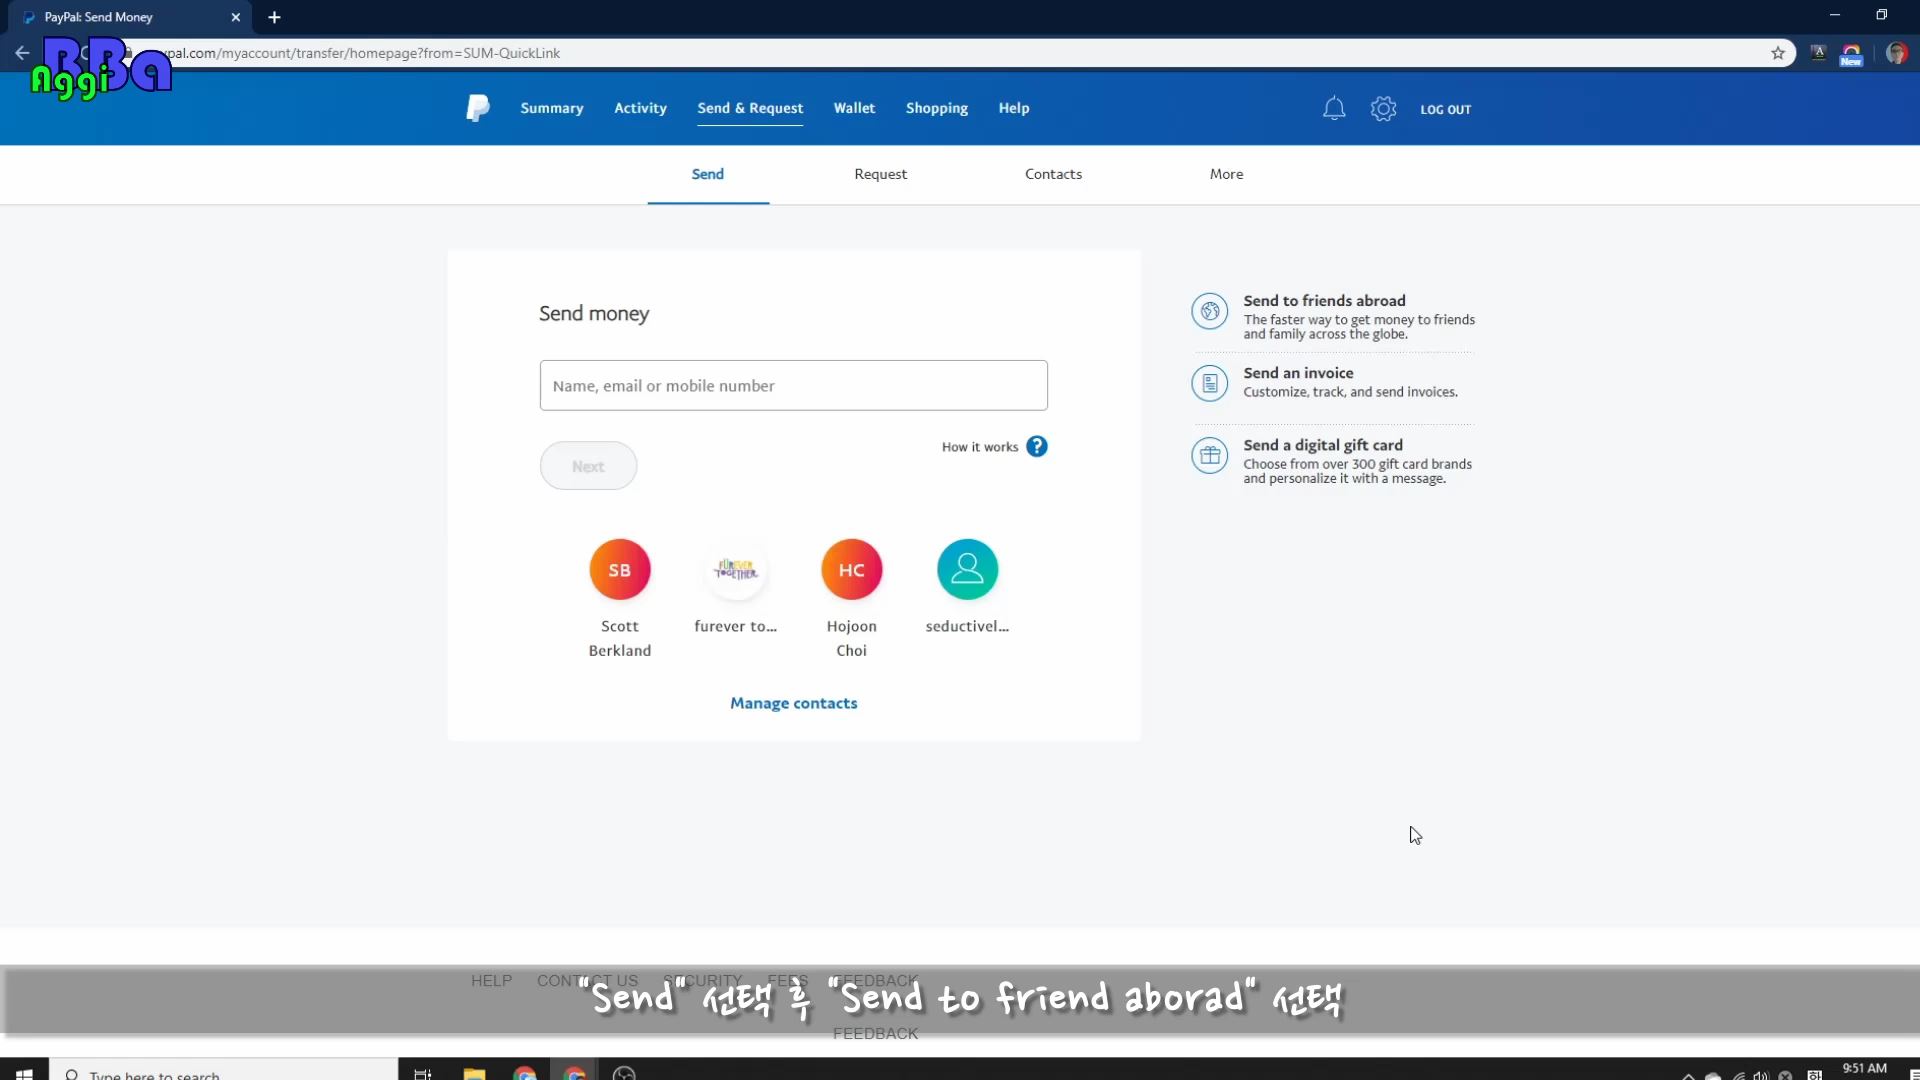The width and height of the screenshot is (1920, 1080).
Task: Click the How it works link
Action: coord(980,447)
